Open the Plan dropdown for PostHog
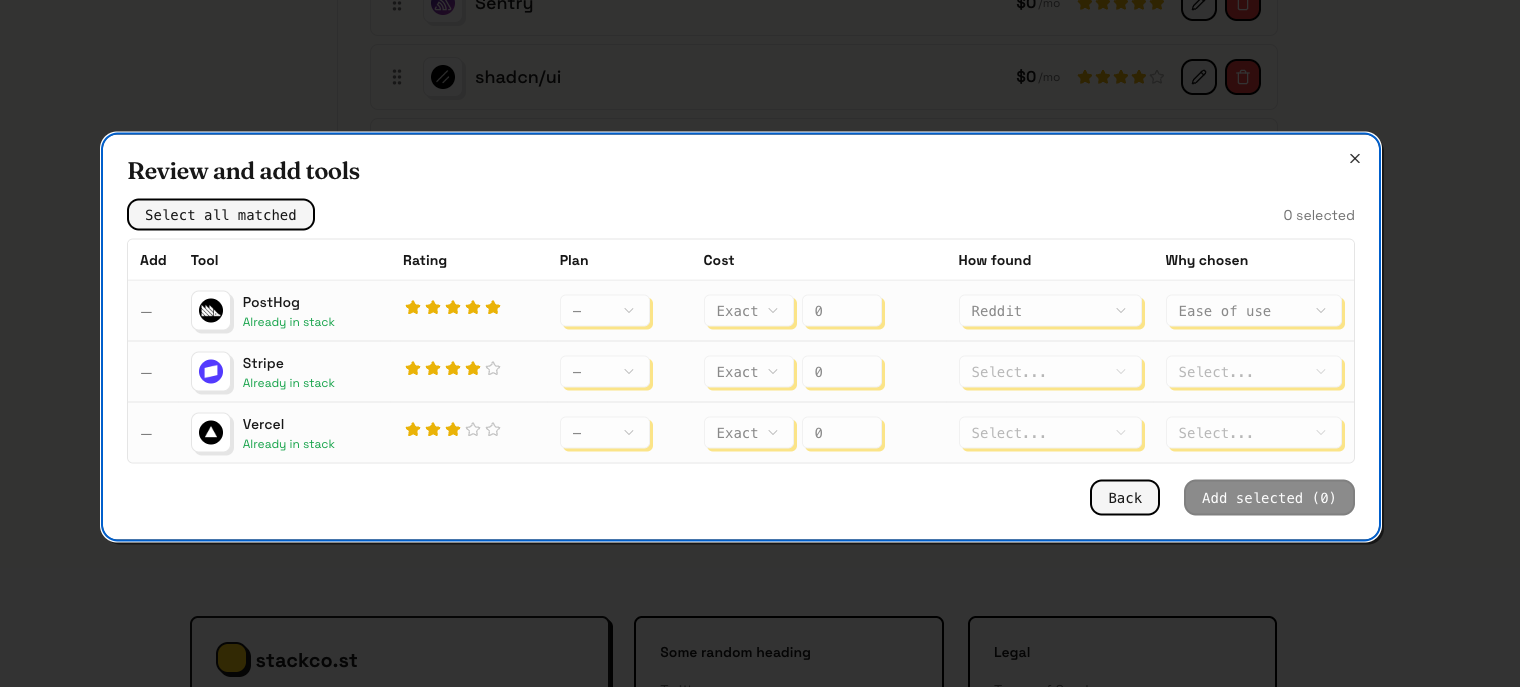Image resolution: width=1520 pixels, height=687 pixels. [x=604, y=311]
